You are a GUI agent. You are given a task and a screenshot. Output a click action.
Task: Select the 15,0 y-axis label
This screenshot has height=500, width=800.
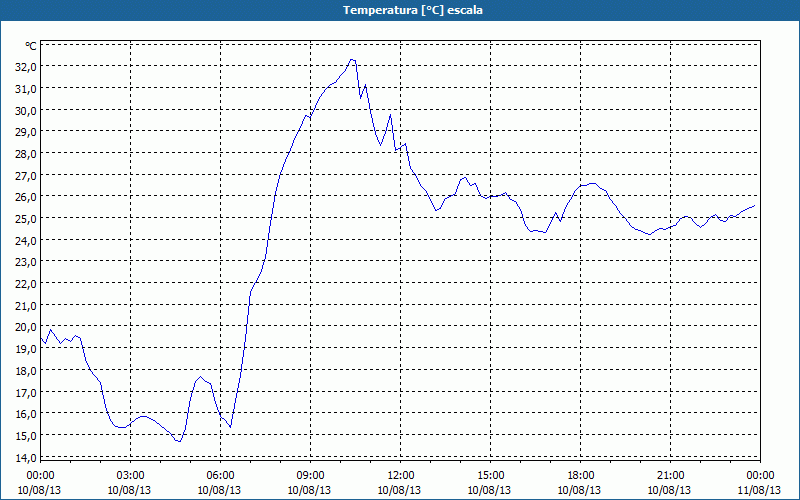tap(27, 436)
